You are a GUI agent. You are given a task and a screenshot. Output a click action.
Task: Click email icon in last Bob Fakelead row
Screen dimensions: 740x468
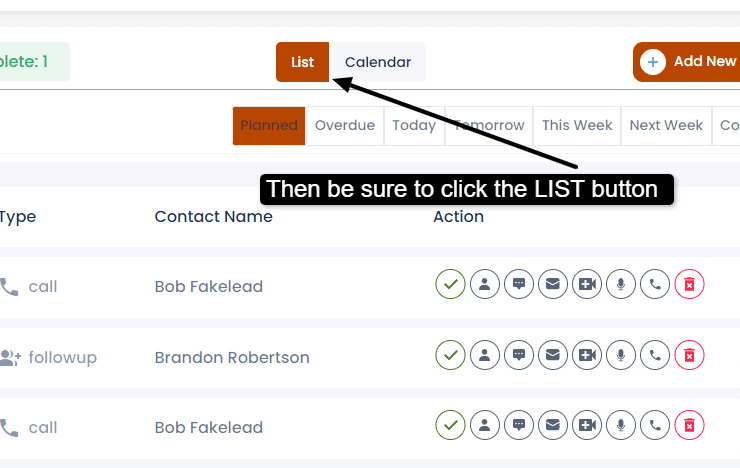point(553,427)
